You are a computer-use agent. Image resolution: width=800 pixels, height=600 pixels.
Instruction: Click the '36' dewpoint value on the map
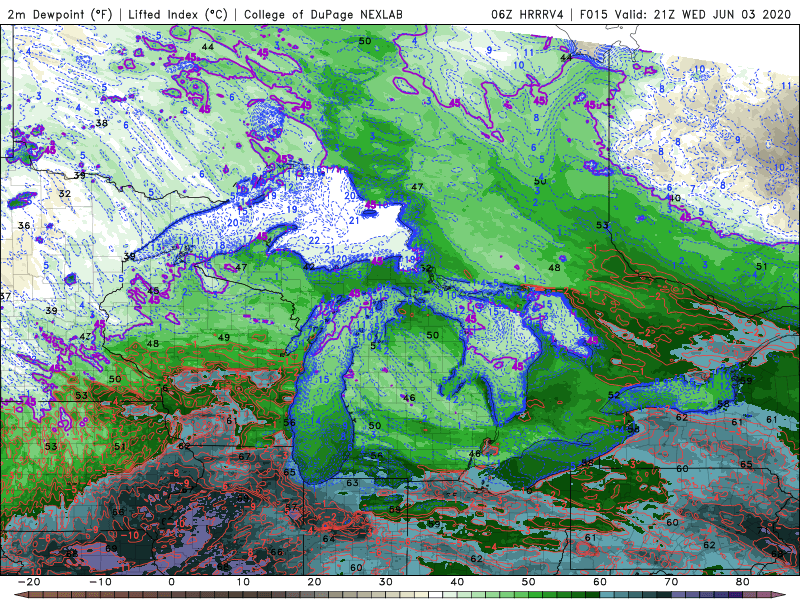(24, 226)
